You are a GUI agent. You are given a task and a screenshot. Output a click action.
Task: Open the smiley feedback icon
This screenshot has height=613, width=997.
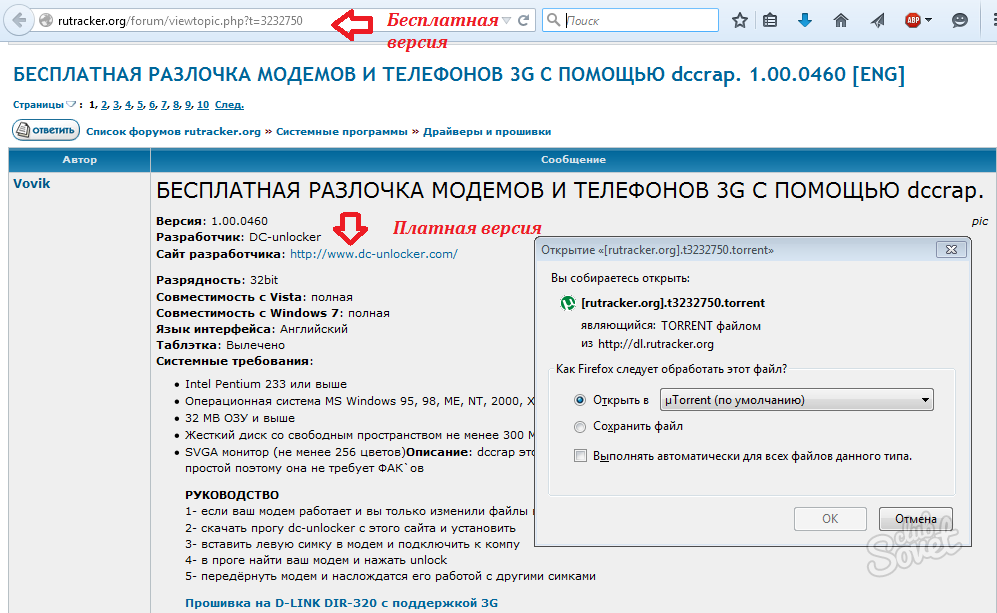(x=959, y=18)
